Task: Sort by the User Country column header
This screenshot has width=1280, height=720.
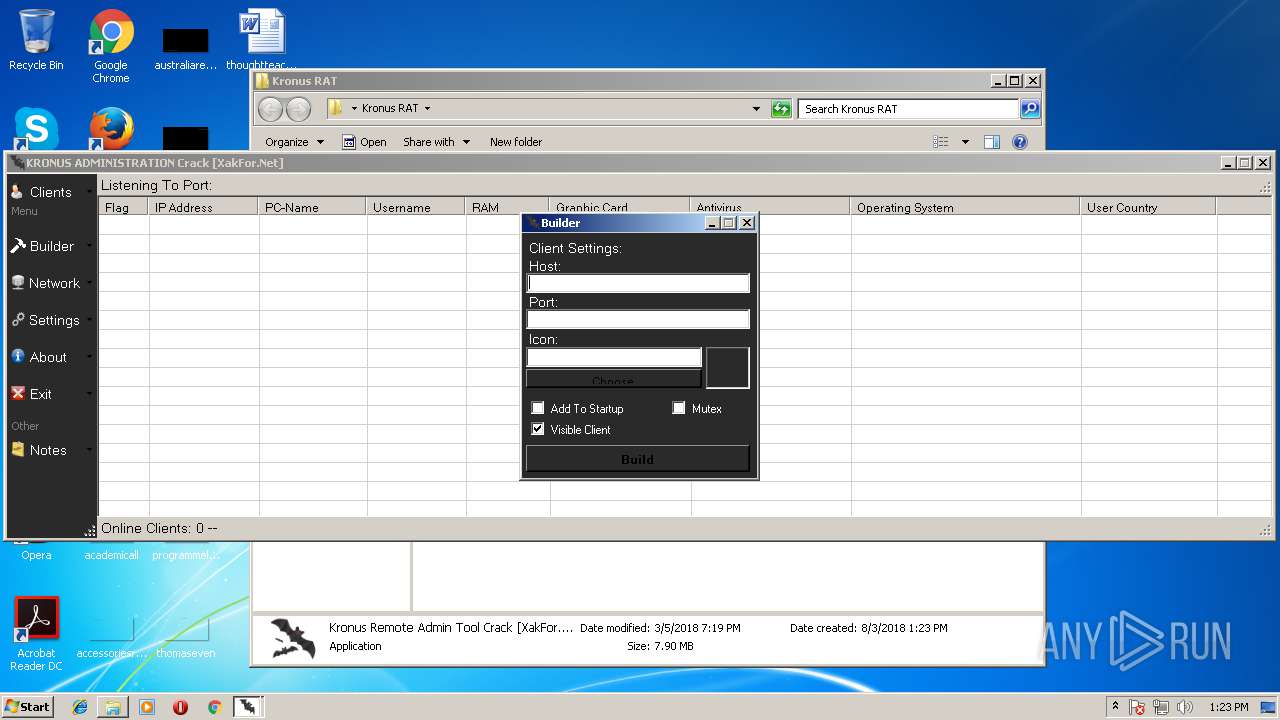Action: 1148,207
